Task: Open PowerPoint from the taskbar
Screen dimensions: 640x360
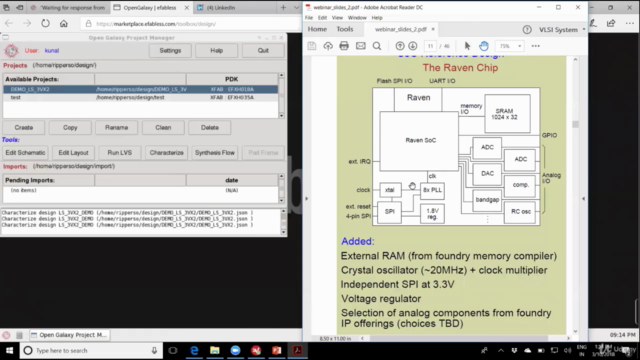Action: point(277,350)
